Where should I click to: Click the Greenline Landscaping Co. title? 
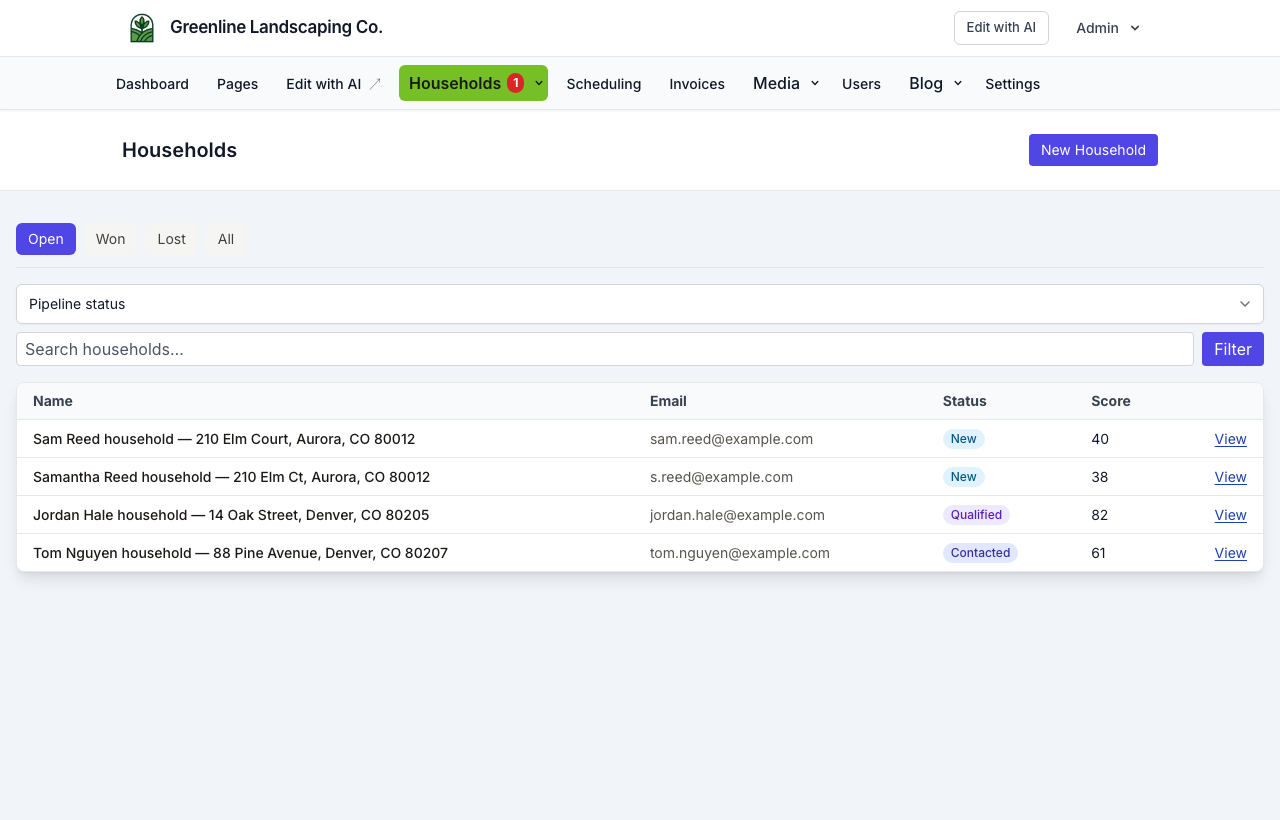(x=276, y=27)
